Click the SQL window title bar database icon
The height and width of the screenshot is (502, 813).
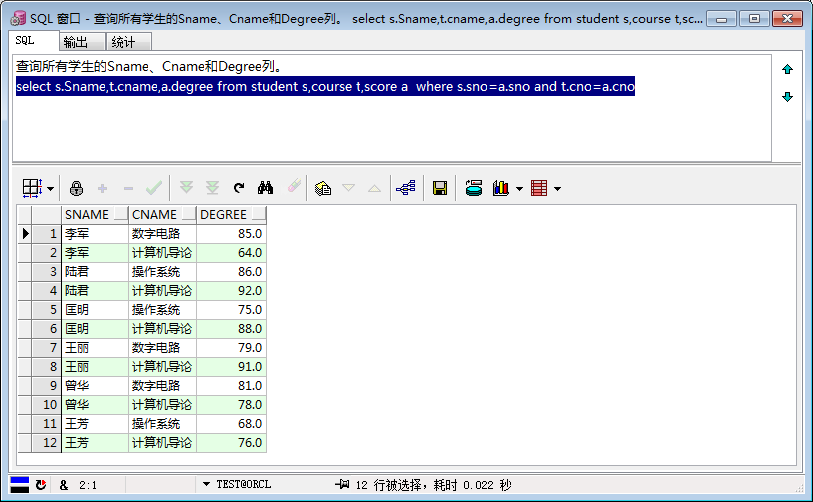point(18,19)
